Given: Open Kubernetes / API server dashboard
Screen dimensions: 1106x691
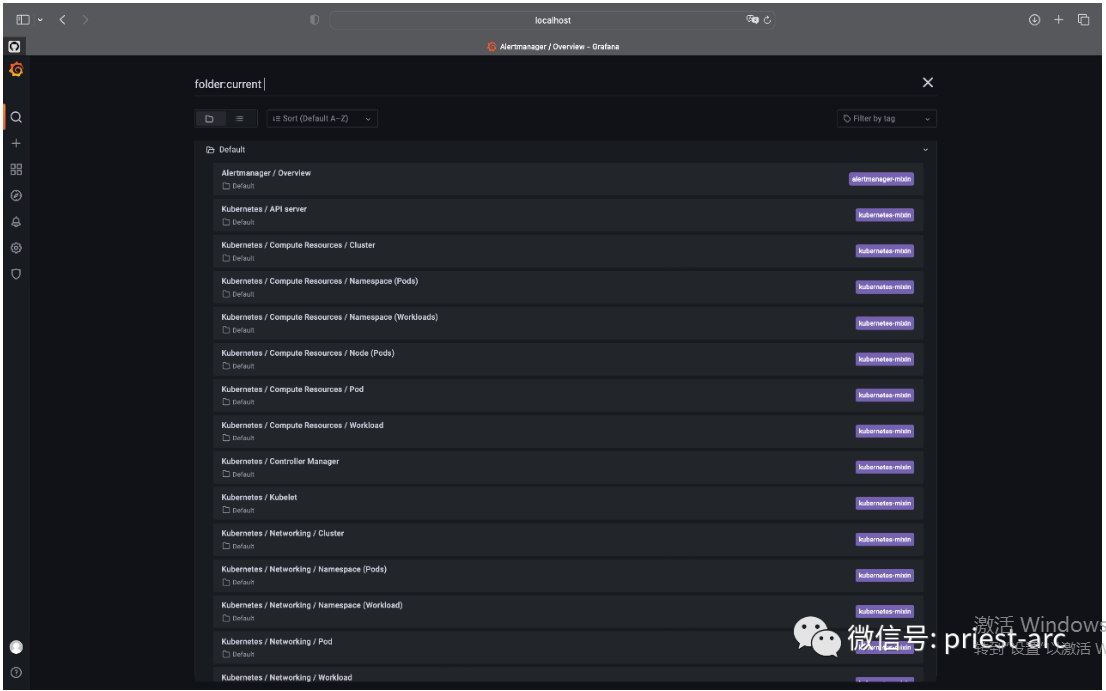Looking at the screenshot, I should pyautogui.click(x=568, y=215).
